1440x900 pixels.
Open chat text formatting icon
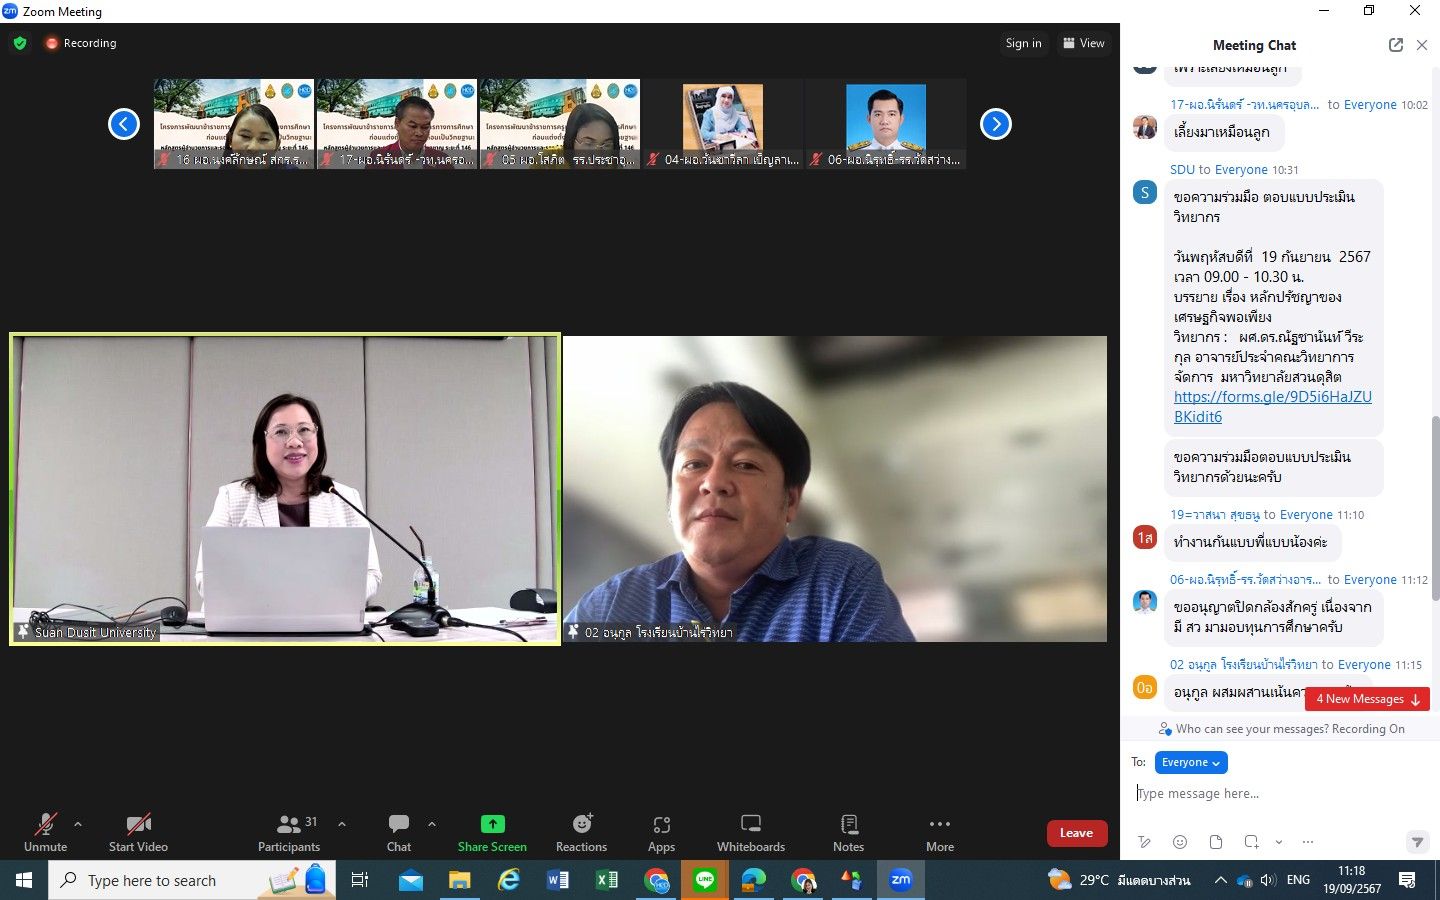1145,842
